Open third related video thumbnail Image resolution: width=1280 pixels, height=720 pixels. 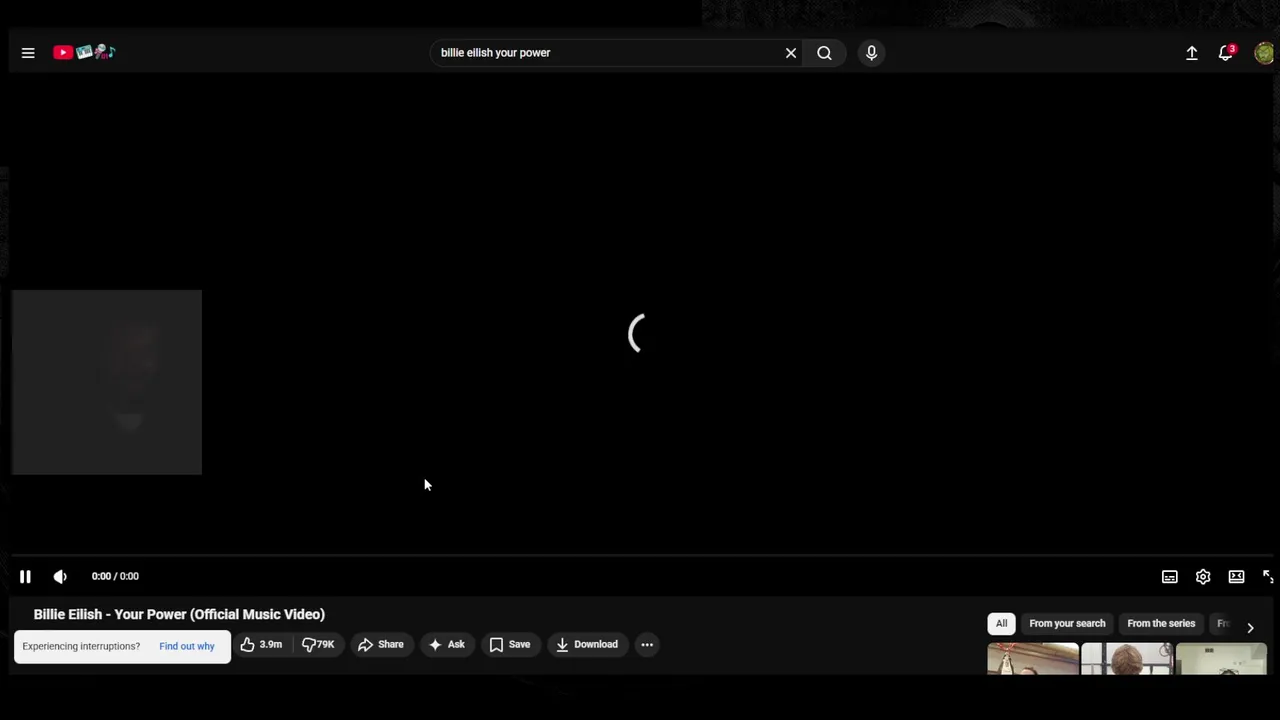[1221, 659]
